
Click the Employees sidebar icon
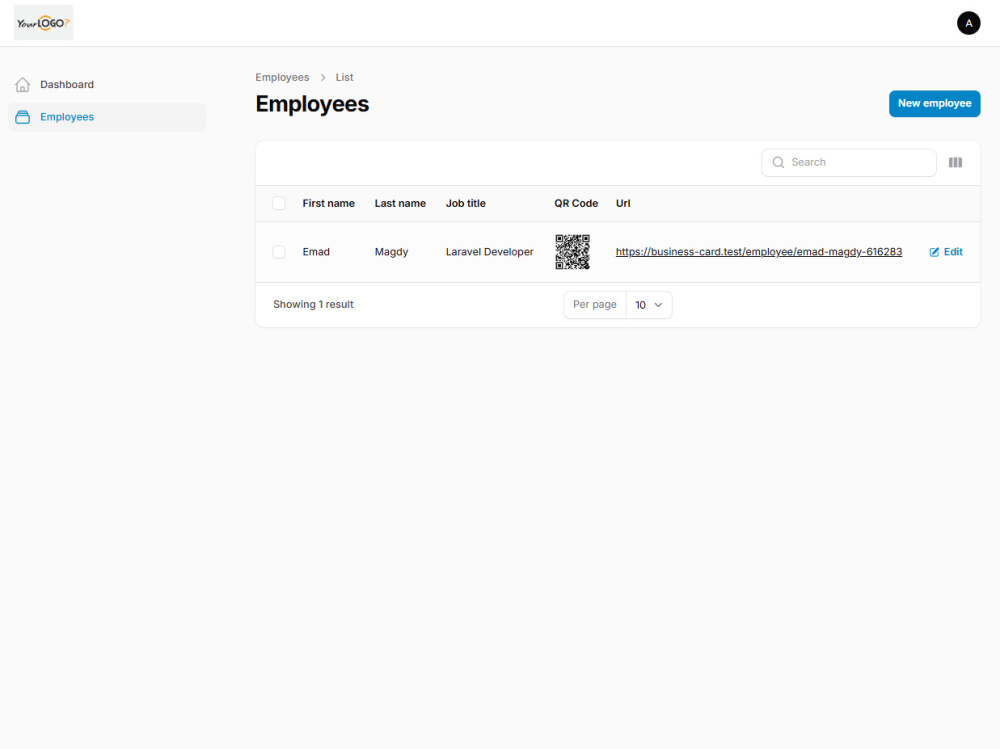22,117
